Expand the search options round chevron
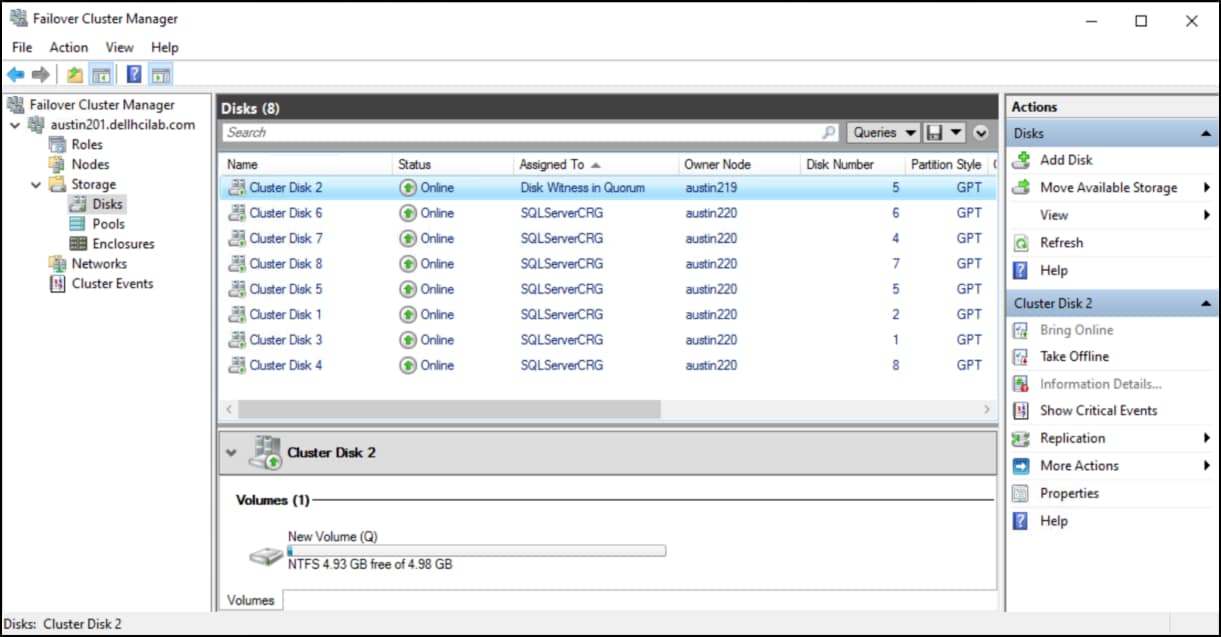This screenshot has width=1221, height=637. tap(980, 132)
